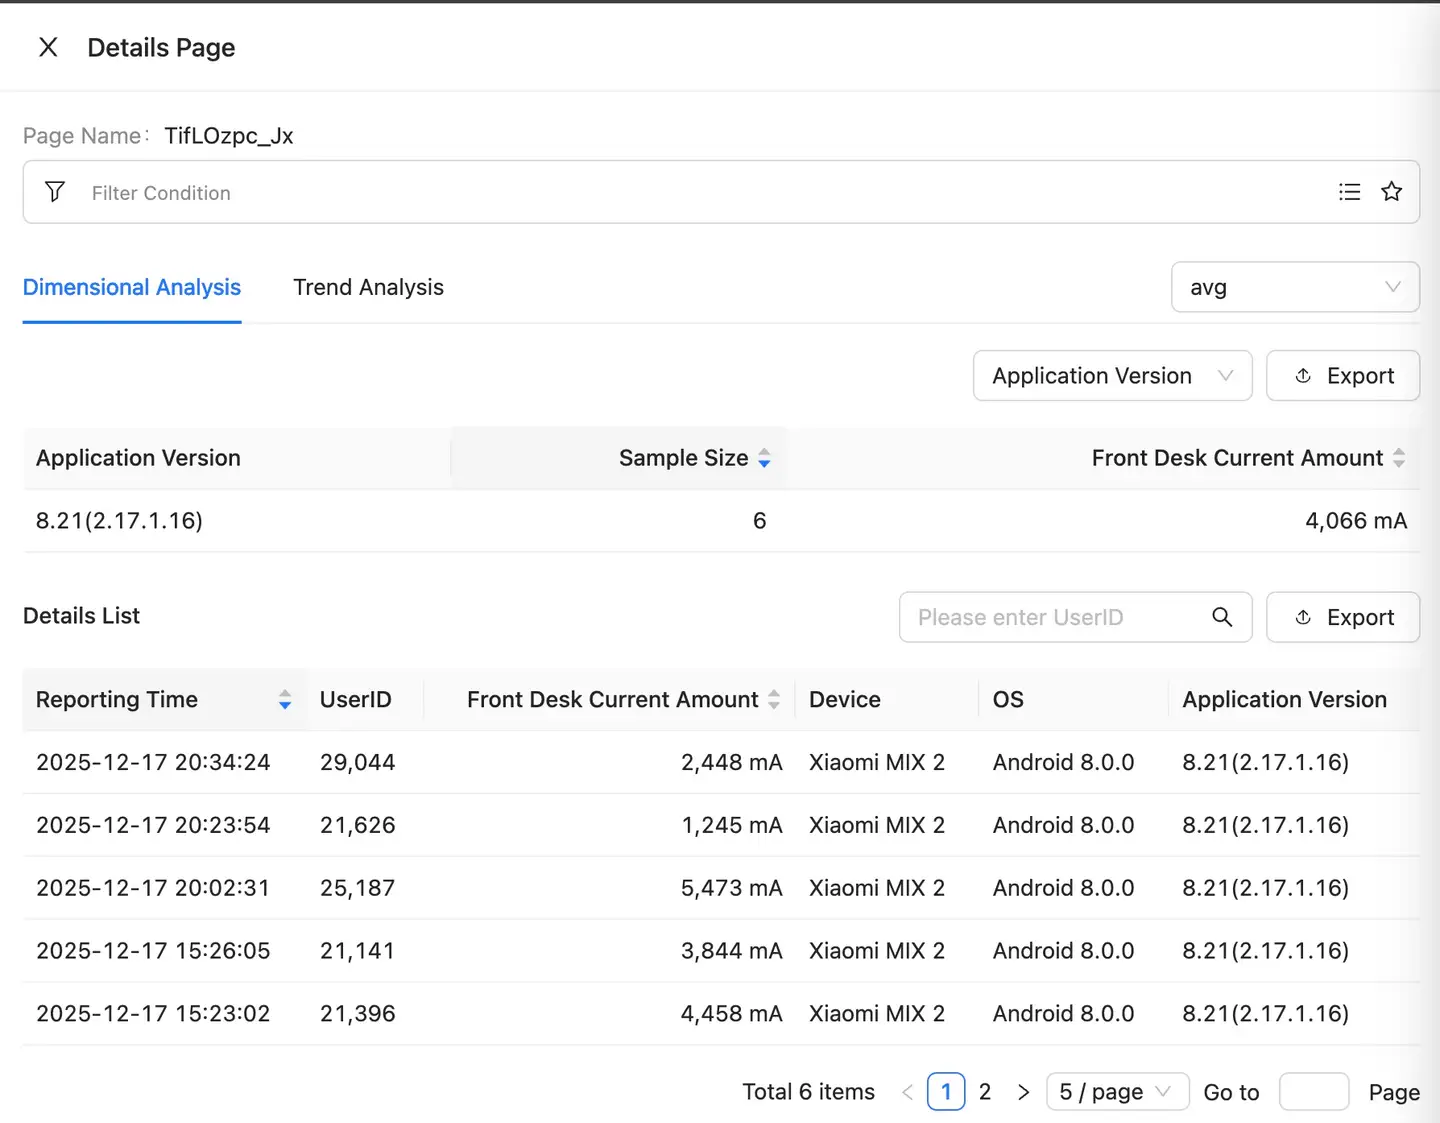Switch to the Trend Analysis tab
This screenshot has width=1440, height=1123.
pos(368,287)
